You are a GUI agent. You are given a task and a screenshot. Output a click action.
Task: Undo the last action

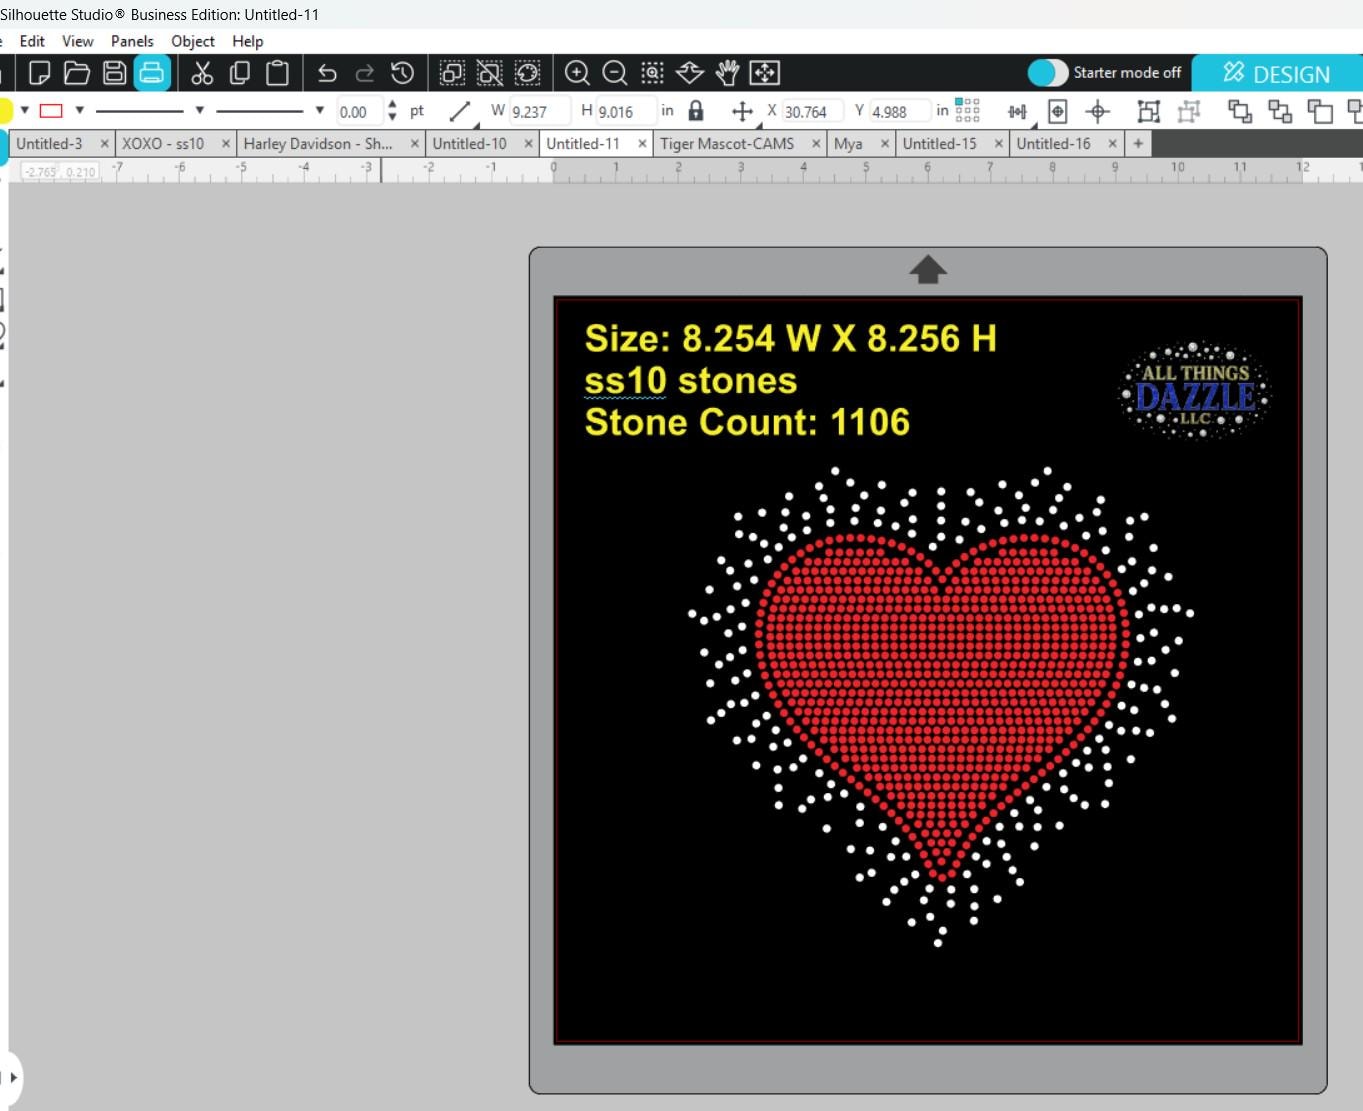tap(326, 73)
